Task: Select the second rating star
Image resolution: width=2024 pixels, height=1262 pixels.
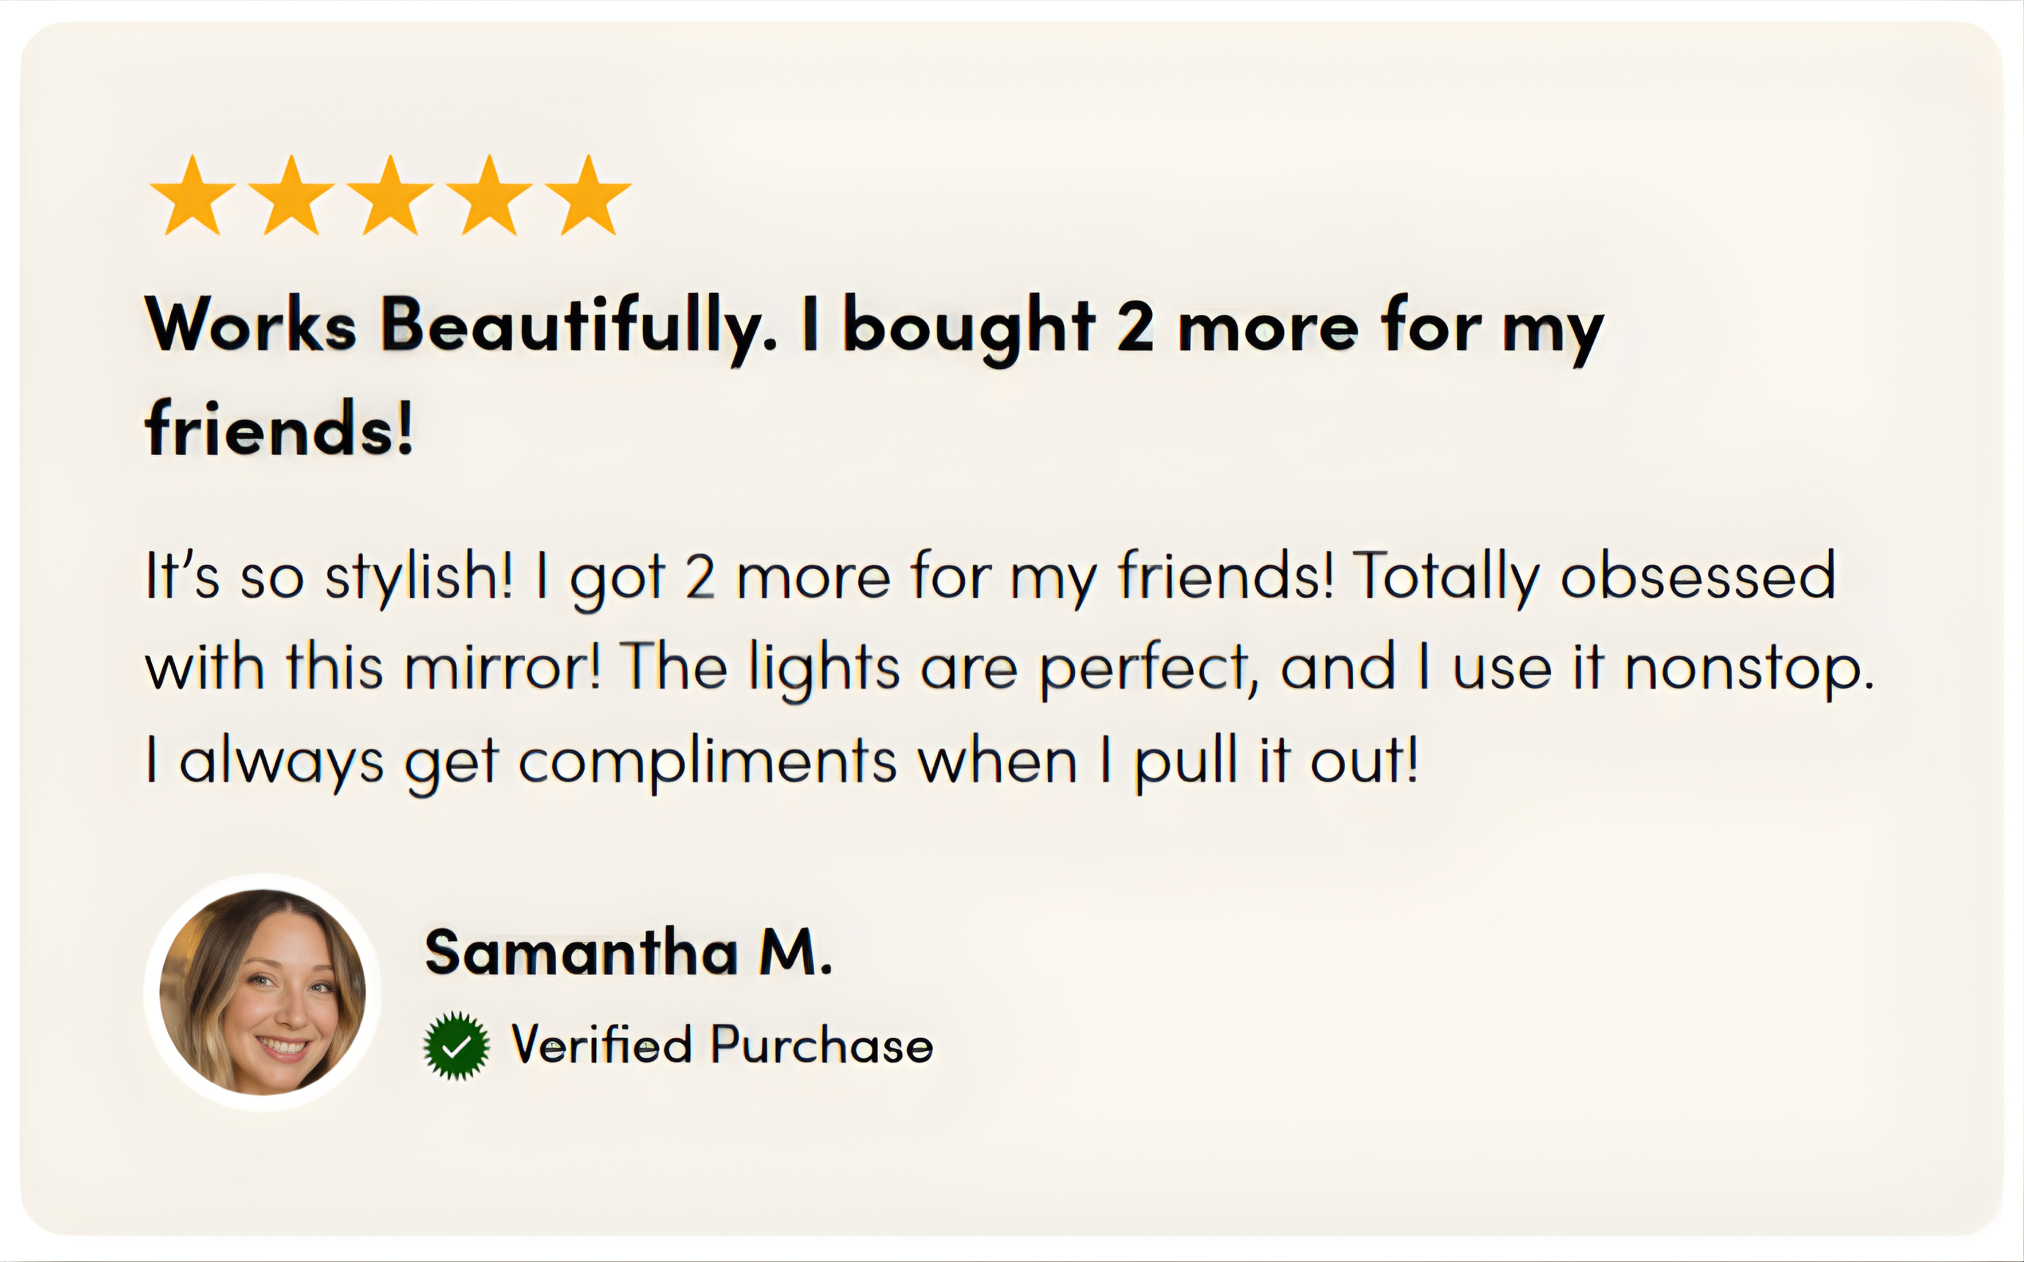Action: 291,198
